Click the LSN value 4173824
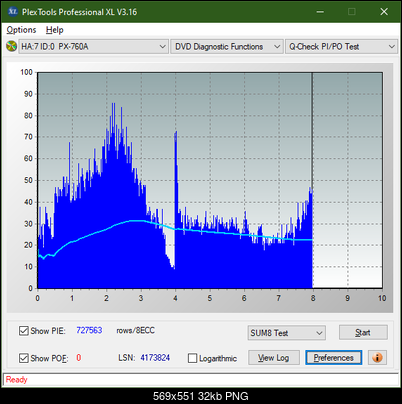This screenshot has height=404, width=402. coord(155,358)
